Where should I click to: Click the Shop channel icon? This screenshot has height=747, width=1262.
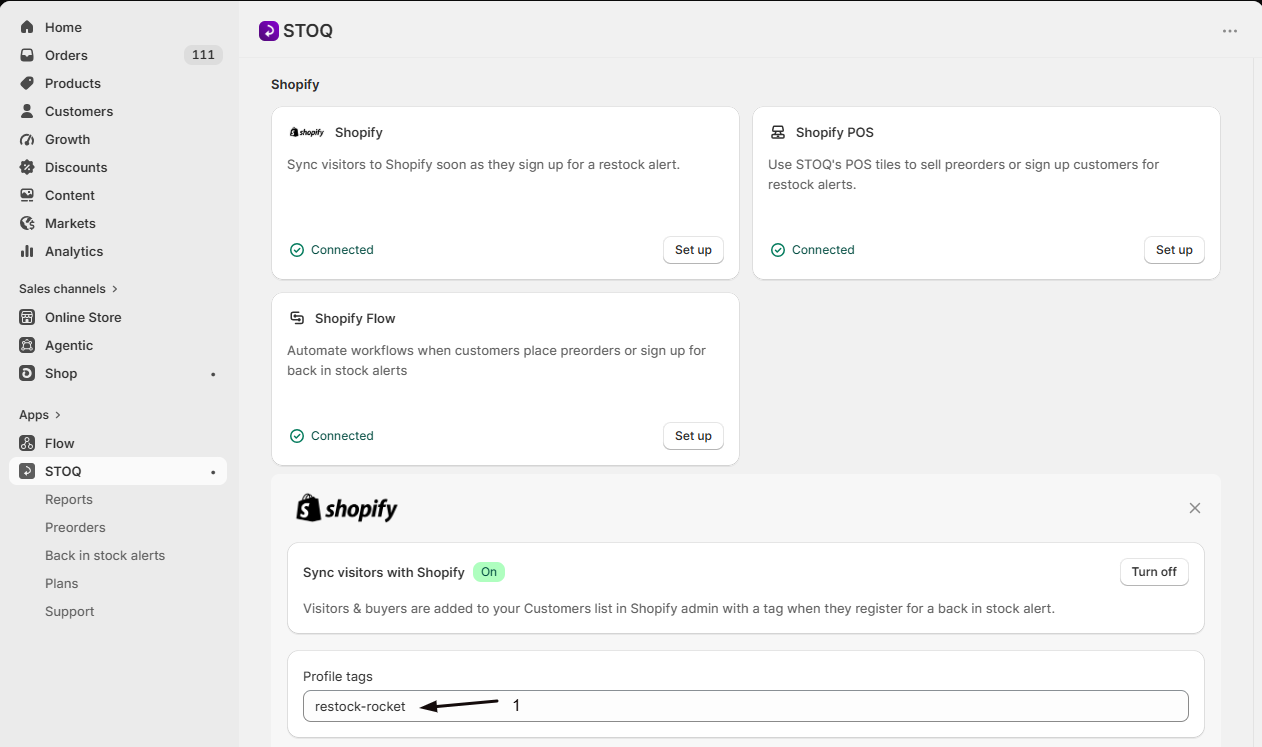(27, 373)
